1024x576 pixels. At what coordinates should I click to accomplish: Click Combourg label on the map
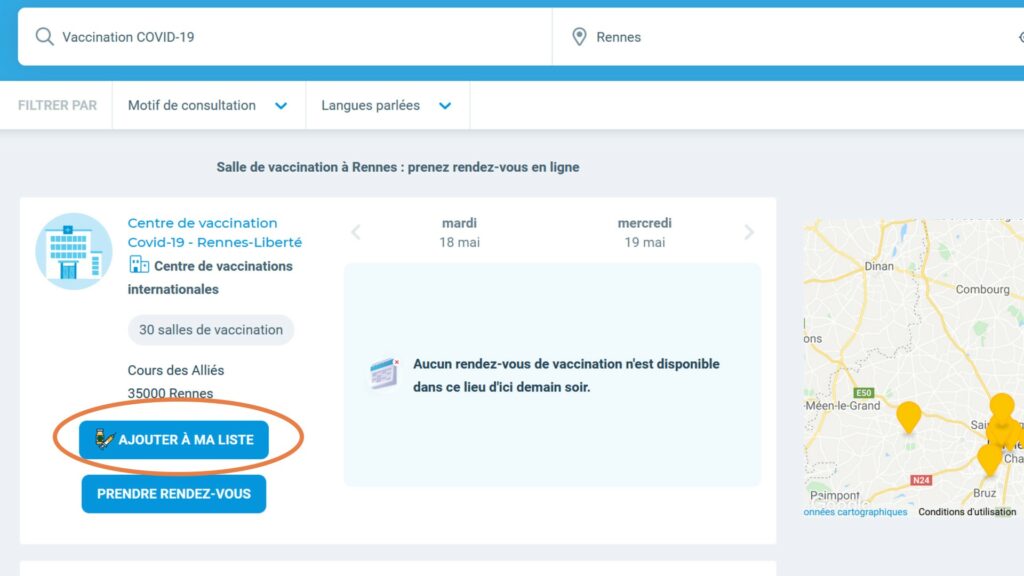pos(982,289)
